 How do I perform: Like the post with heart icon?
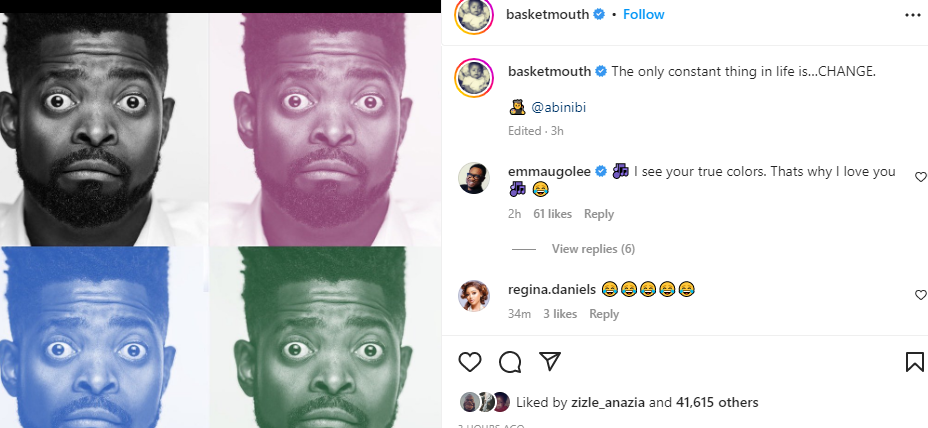pos(470,361)
